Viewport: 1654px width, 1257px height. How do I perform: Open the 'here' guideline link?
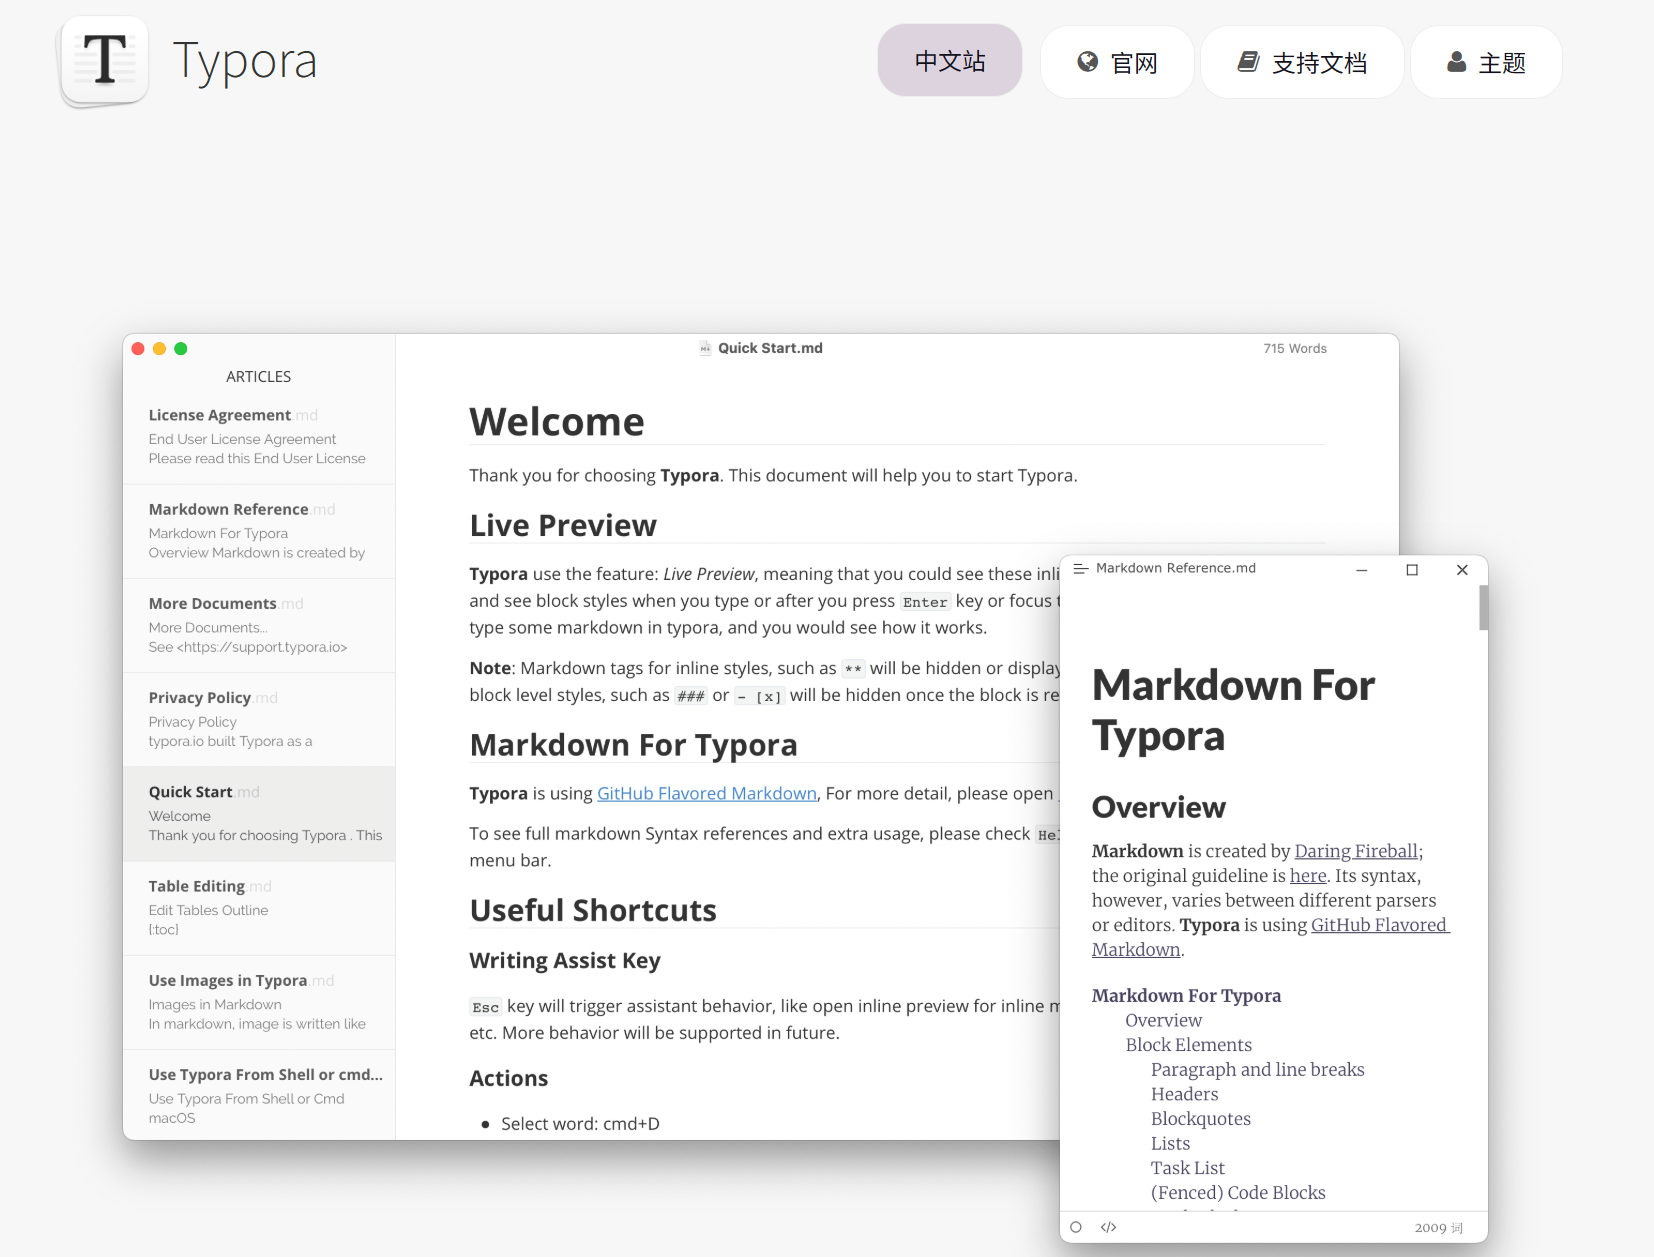(x=1308, y=876)
